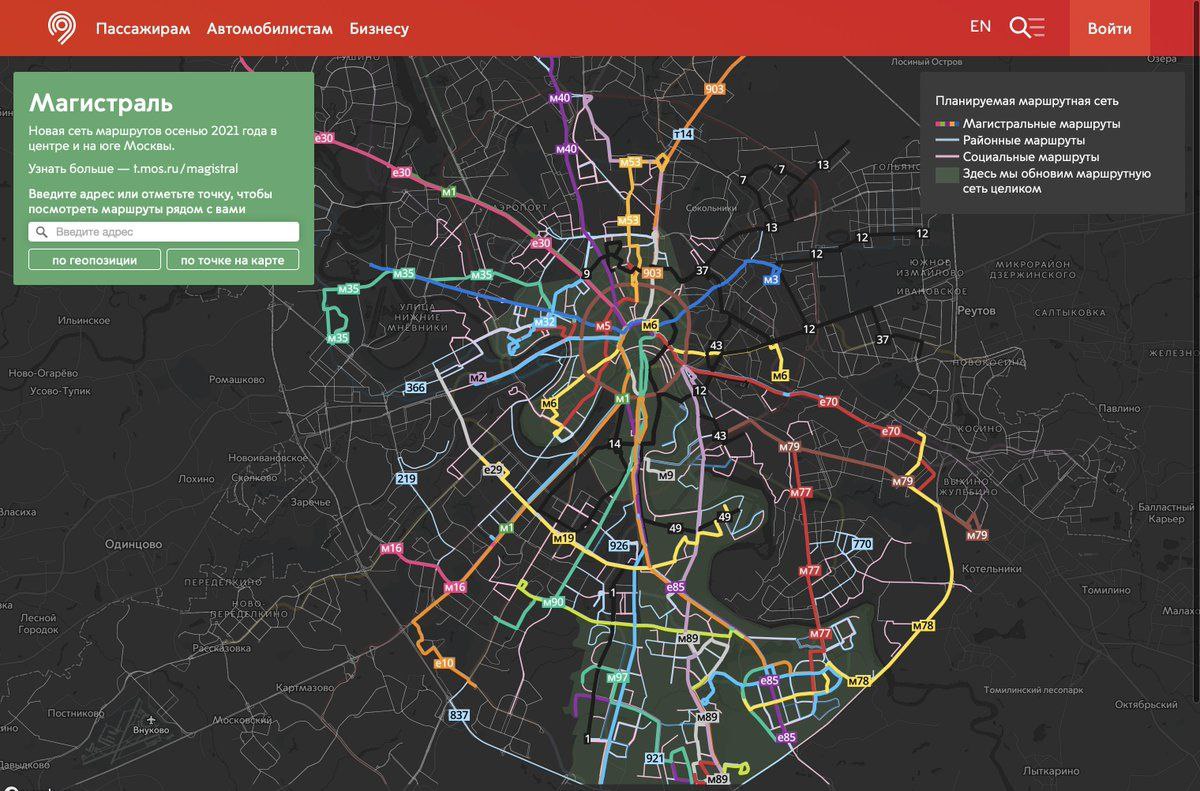
Task: Select the м90 route label
Action: 553,602
